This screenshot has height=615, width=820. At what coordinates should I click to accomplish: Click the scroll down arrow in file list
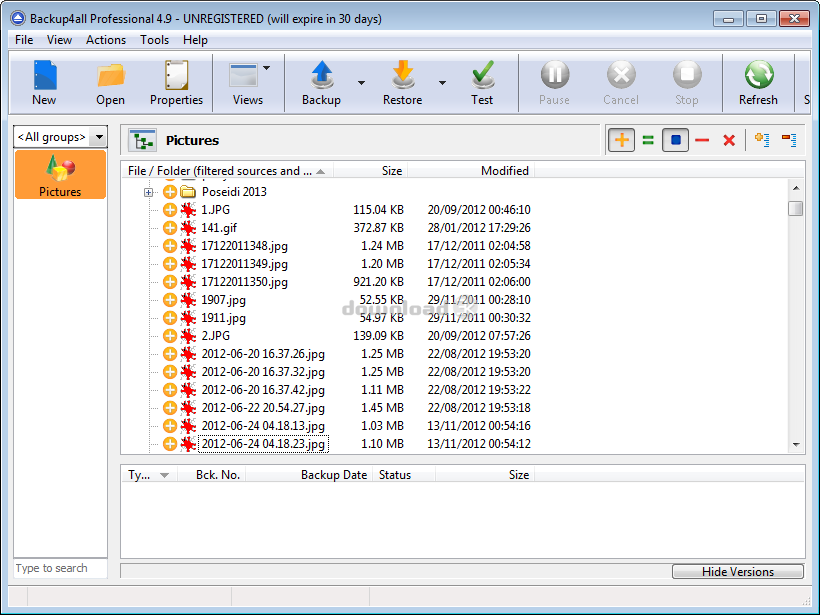pyautogui.click(x=796, y=445)
